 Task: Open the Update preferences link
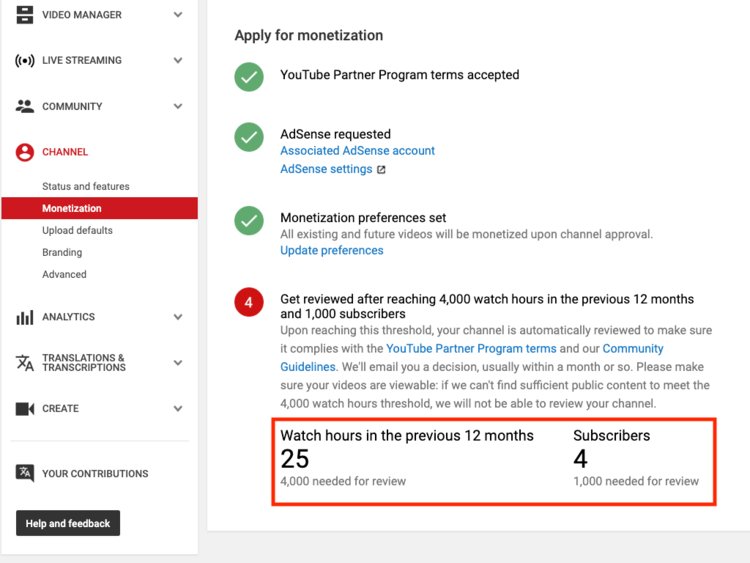tap(331, 251)
